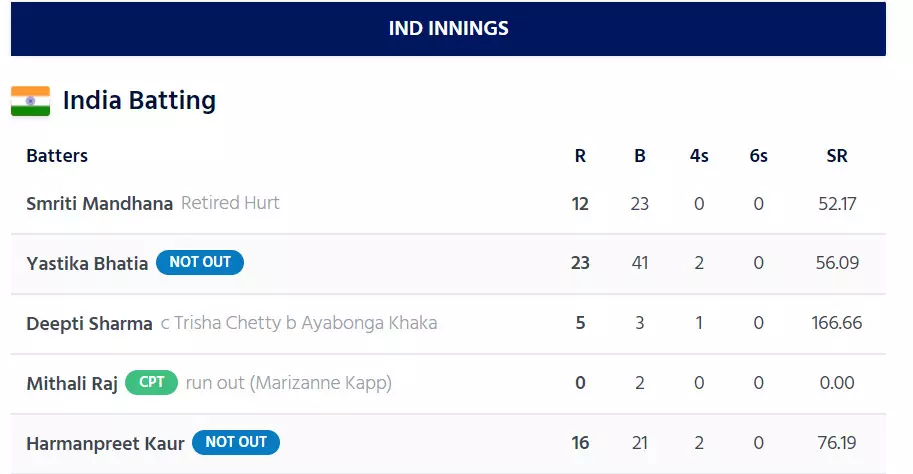This screenshot has width=913, height=474.
Task: Open Smriti Mandhana's player link
Action: (x=99, y=203)
